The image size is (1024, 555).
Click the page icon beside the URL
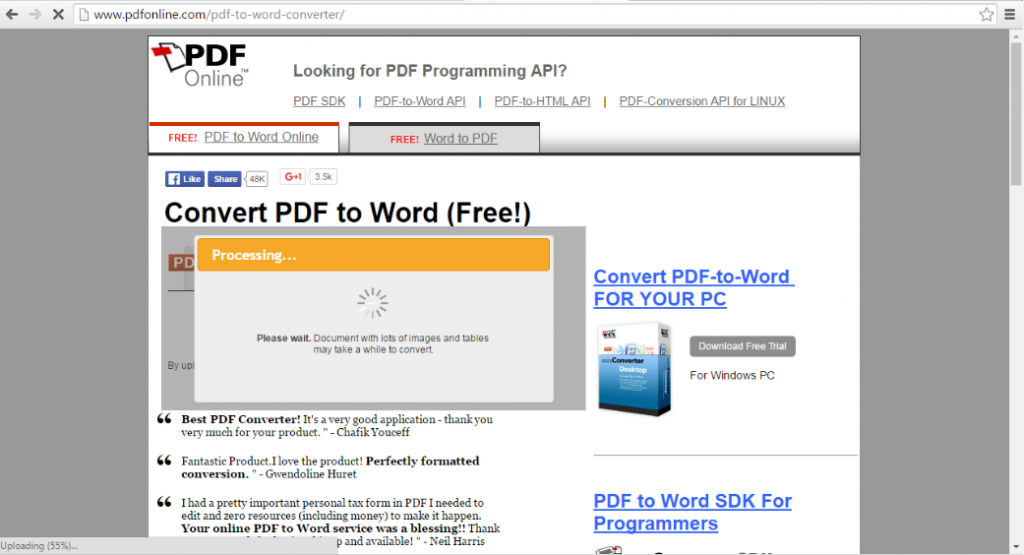[x=84, y=14]
